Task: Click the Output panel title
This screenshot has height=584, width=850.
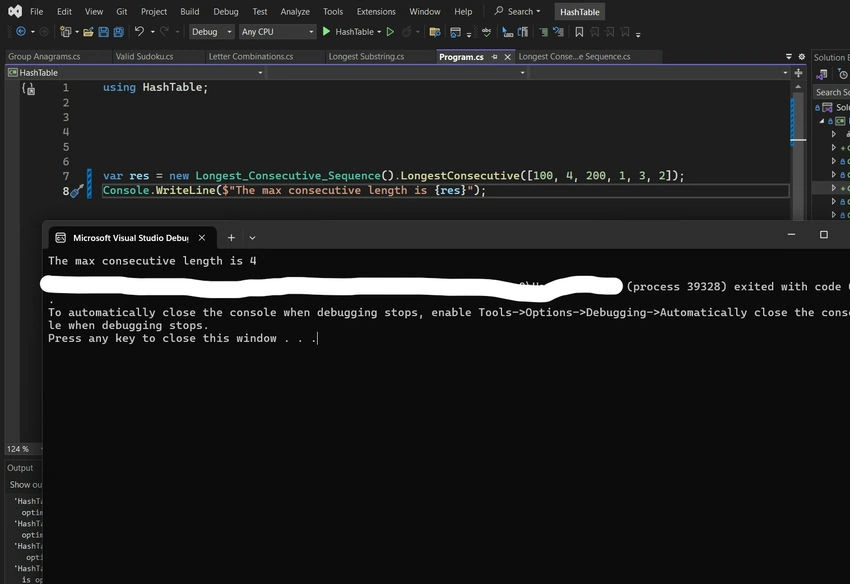Action: click(x=20, y=468)
